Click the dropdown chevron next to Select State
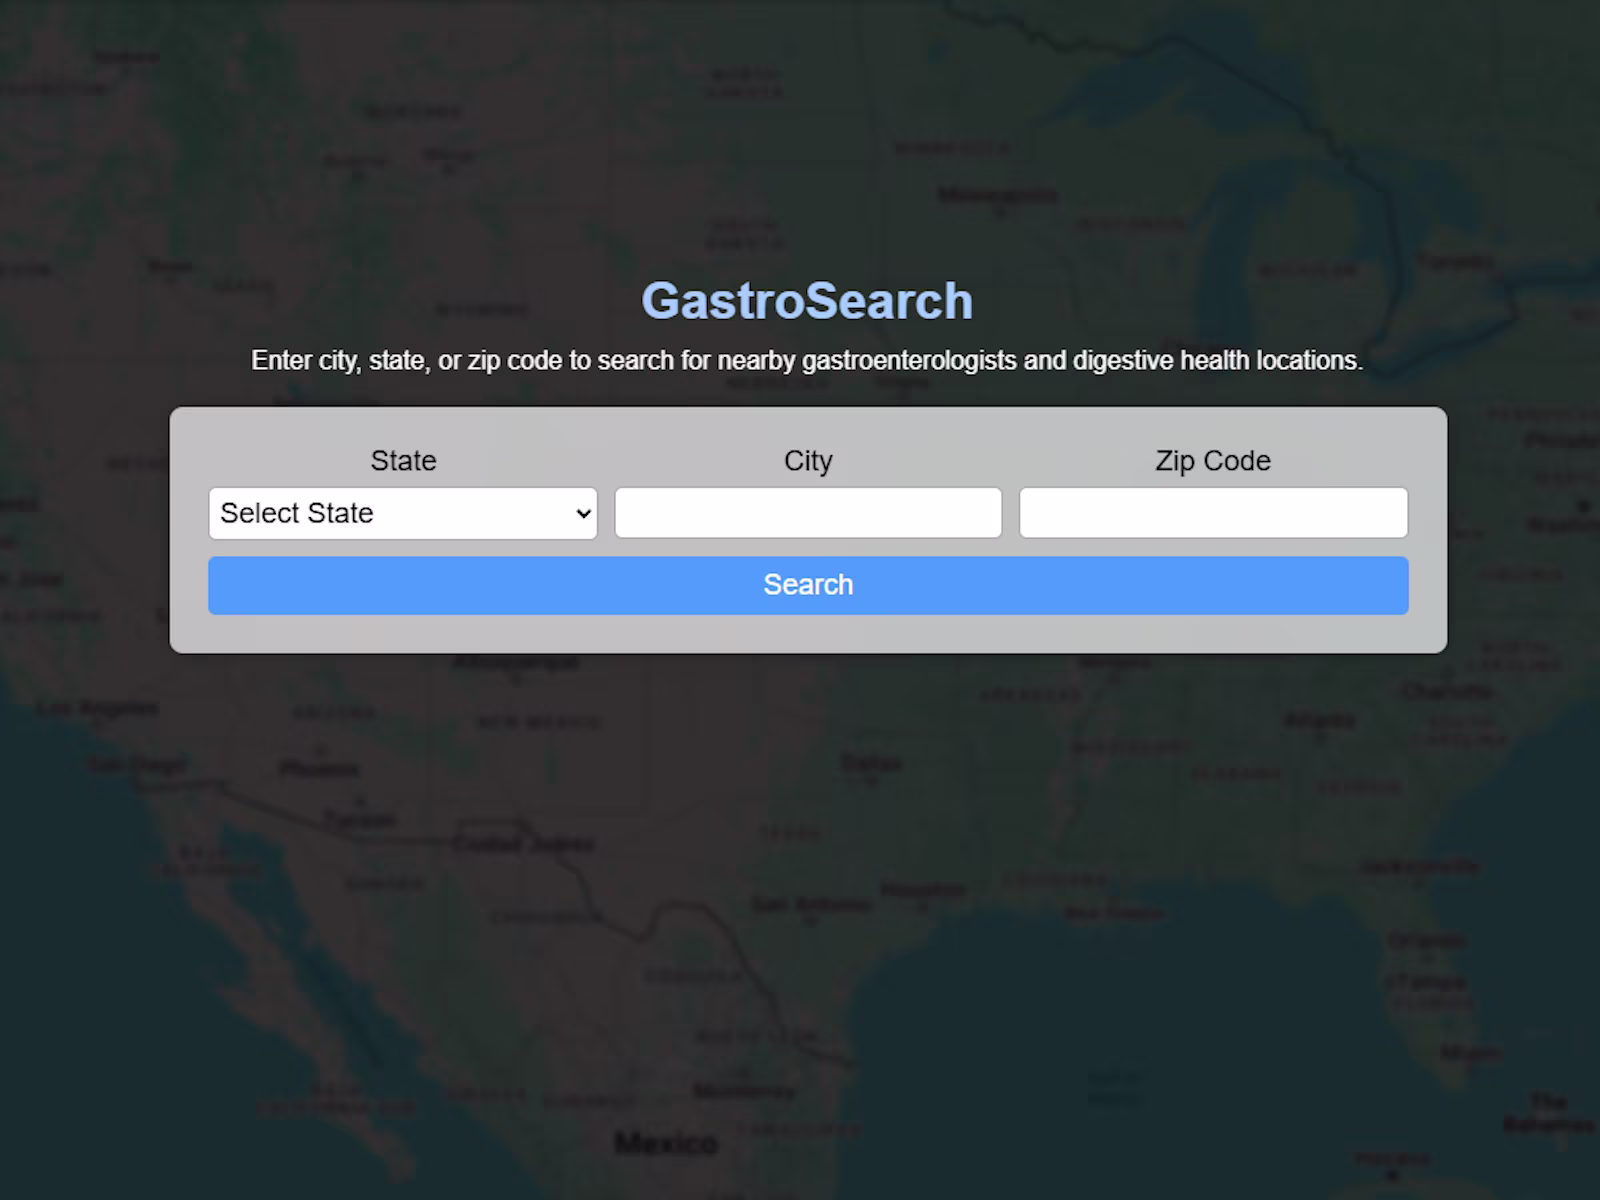The width and height of the screenshot is (1600, 1200). tap(583, 512)
